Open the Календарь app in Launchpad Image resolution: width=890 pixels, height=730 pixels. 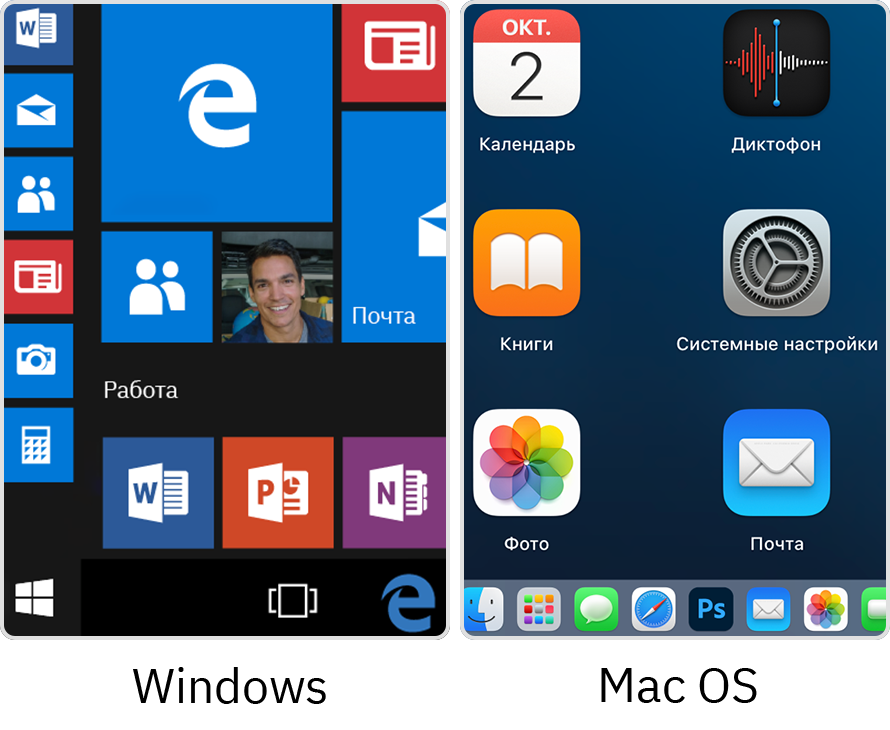coord(526,63)
